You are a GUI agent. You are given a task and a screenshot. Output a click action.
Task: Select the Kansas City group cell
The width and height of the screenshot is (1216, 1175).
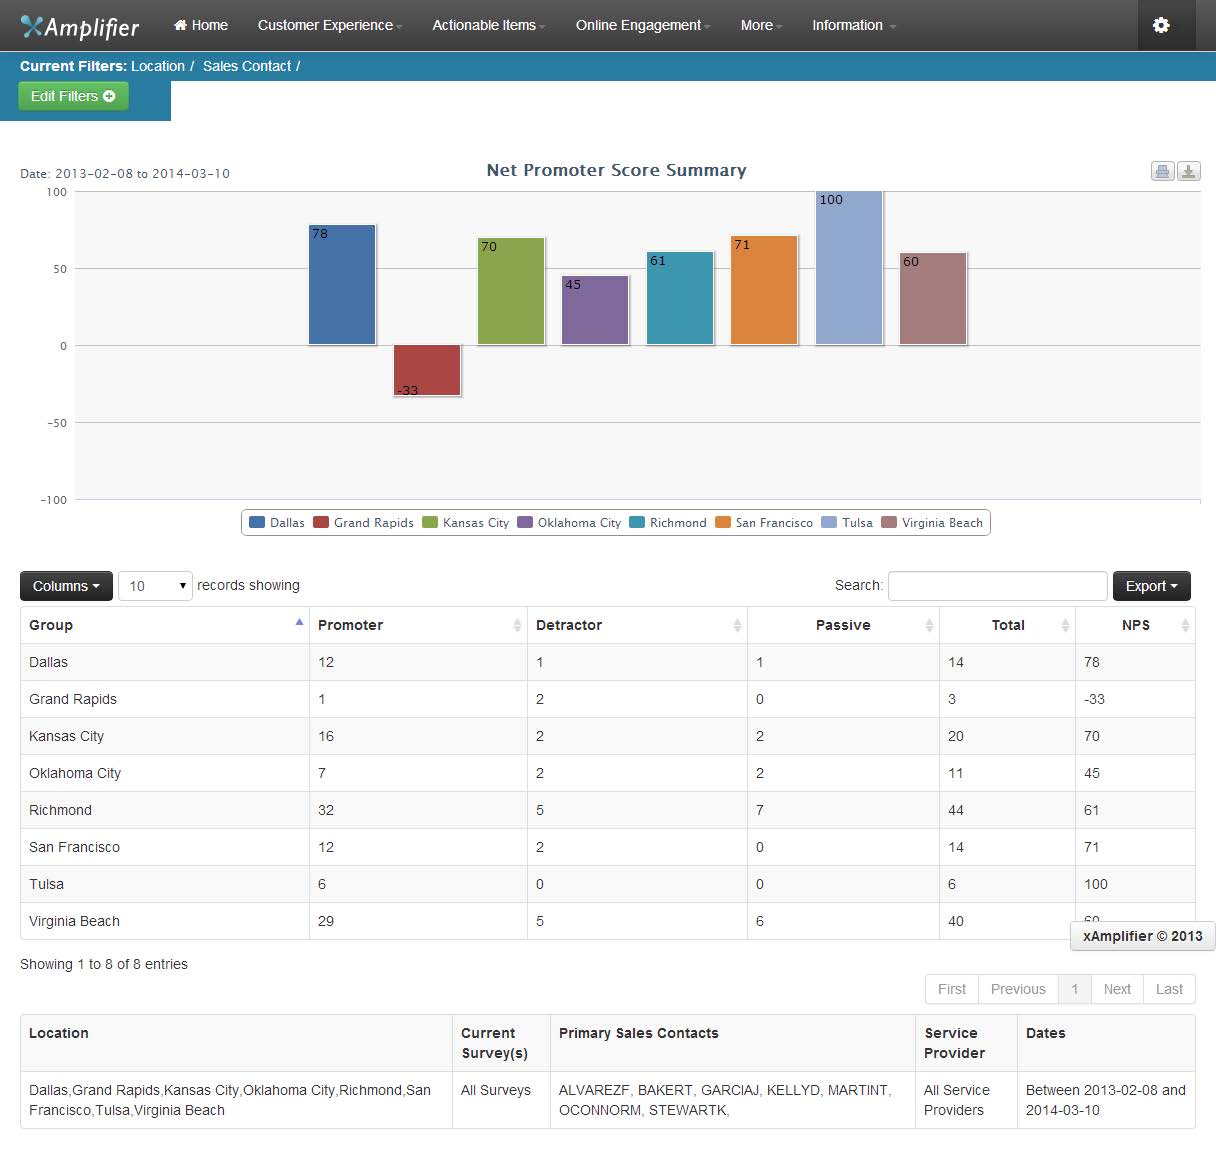point(165,736)
